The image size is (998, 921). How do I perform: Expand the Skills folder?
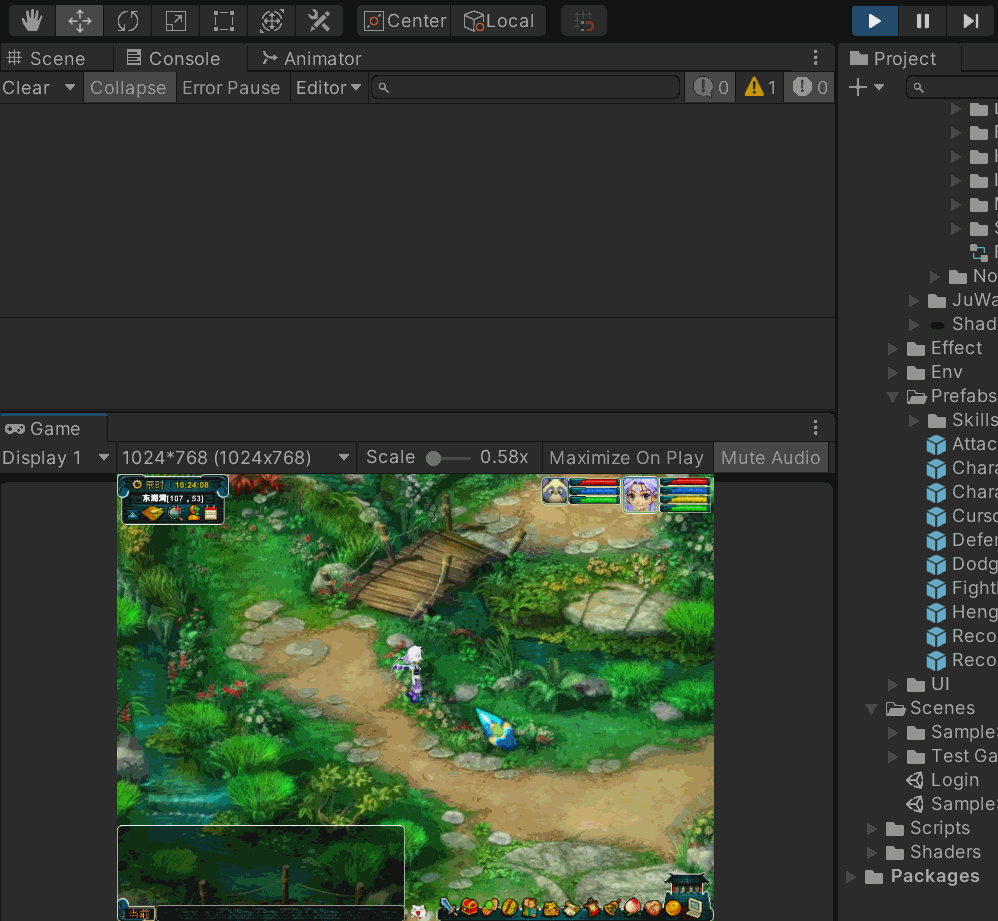click(914, 421)
